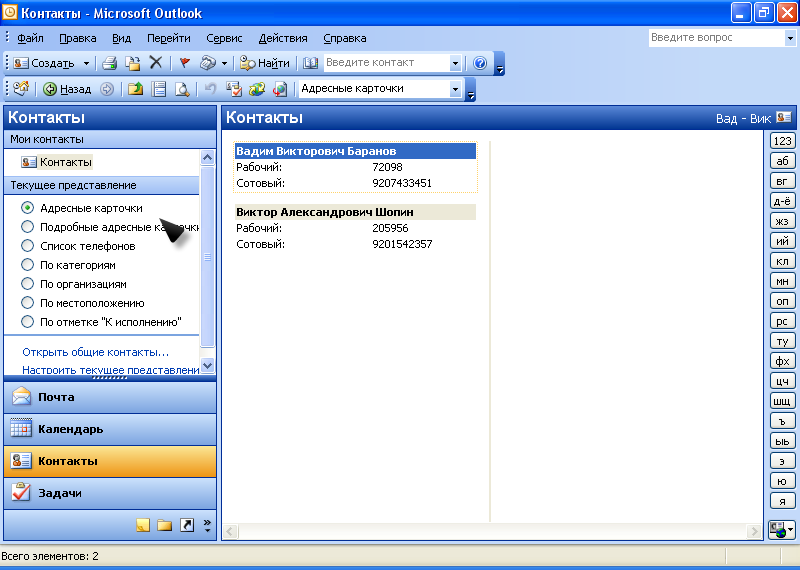Image resolution: width=800 pixels, height=570 pixels.
Task: Open the Действия menu
Action: (x=283, y=38)
